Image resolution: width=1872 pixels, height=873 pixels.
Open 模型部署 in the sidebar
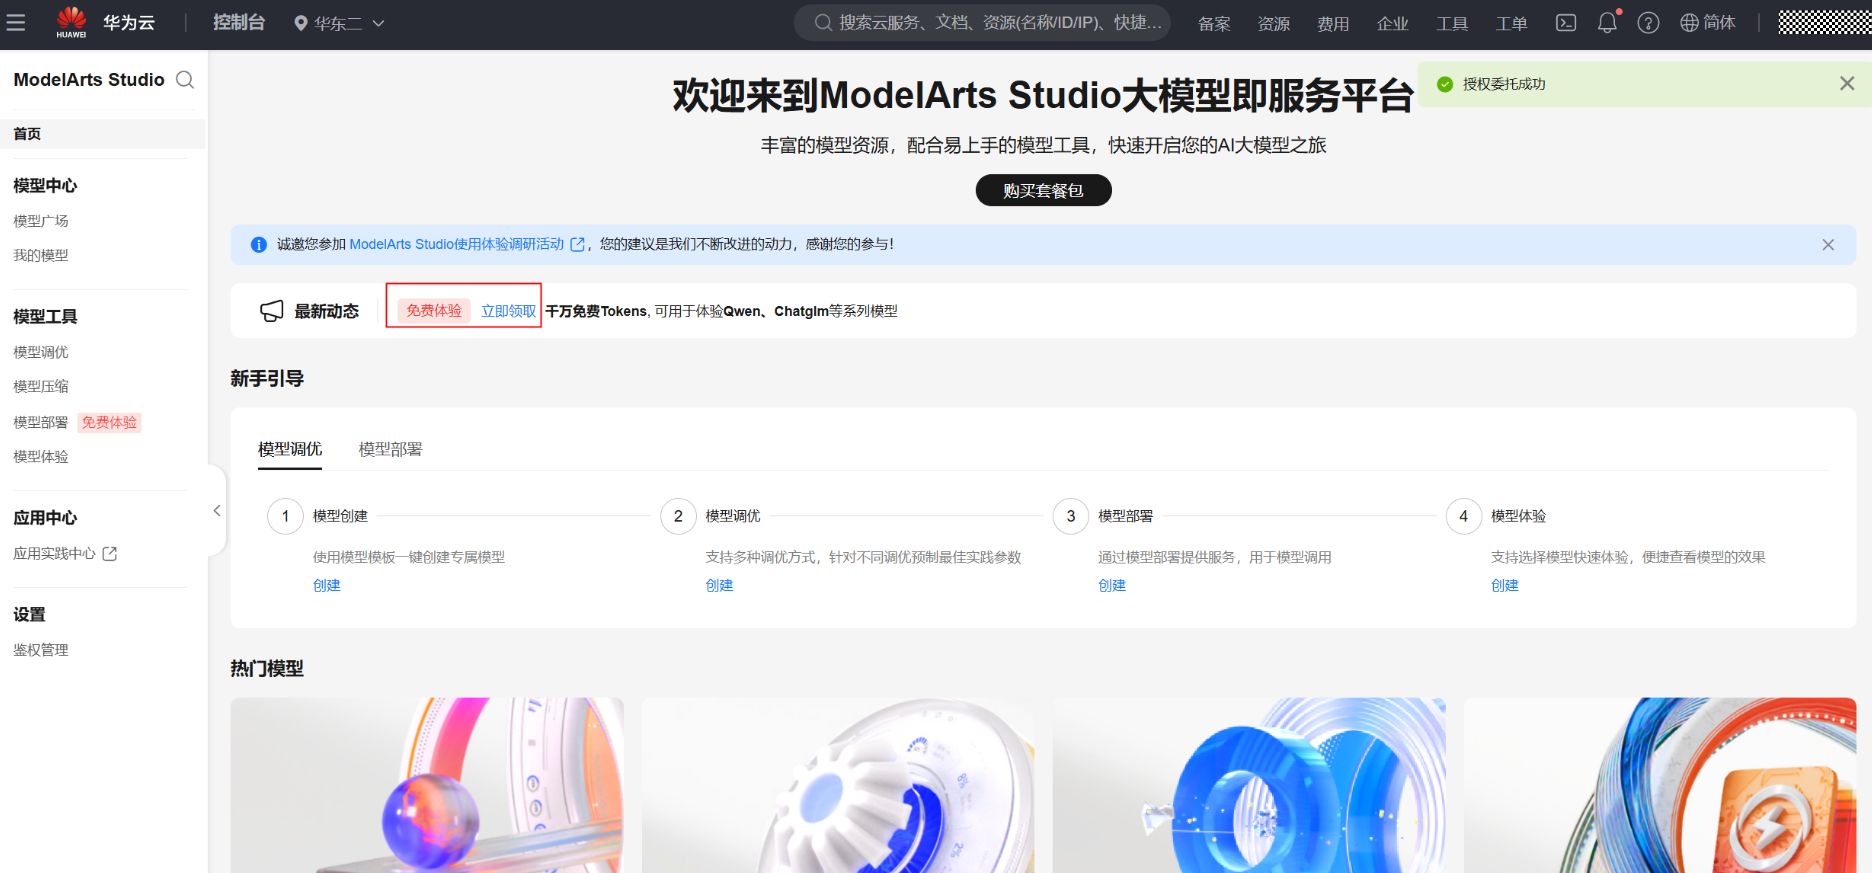pos(41,423)
